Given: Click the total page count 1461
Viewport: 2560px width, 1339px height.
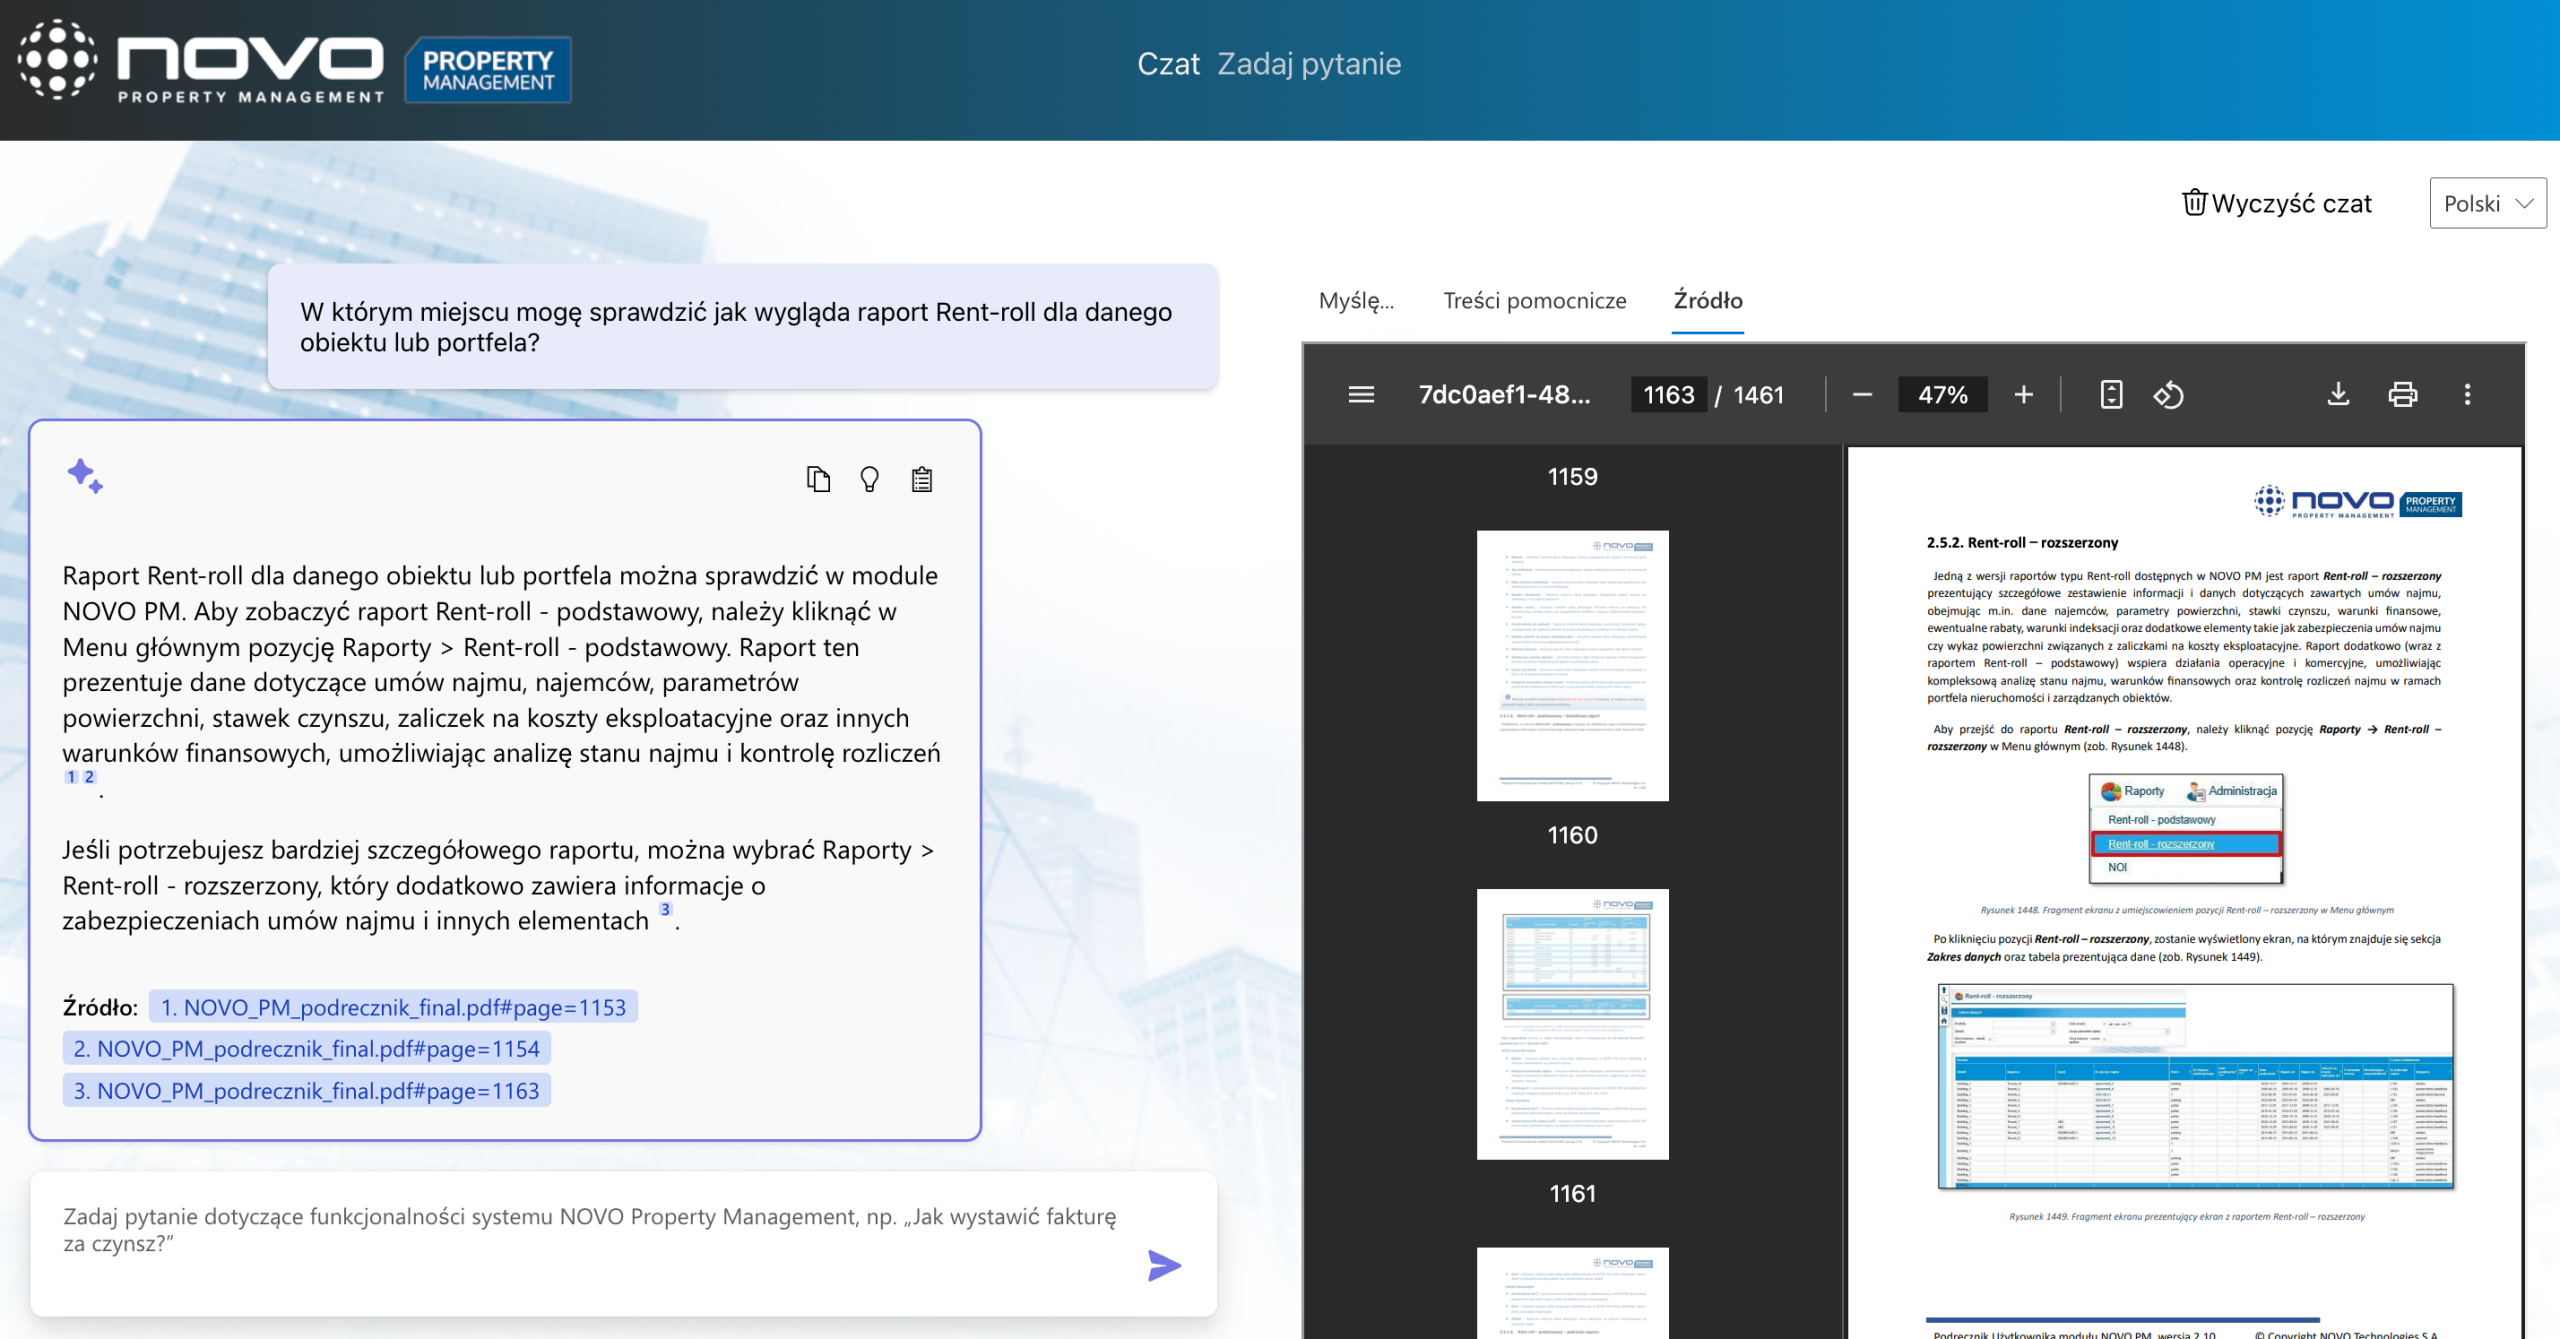Looking at the screenshot, I should click(1758, 395).
